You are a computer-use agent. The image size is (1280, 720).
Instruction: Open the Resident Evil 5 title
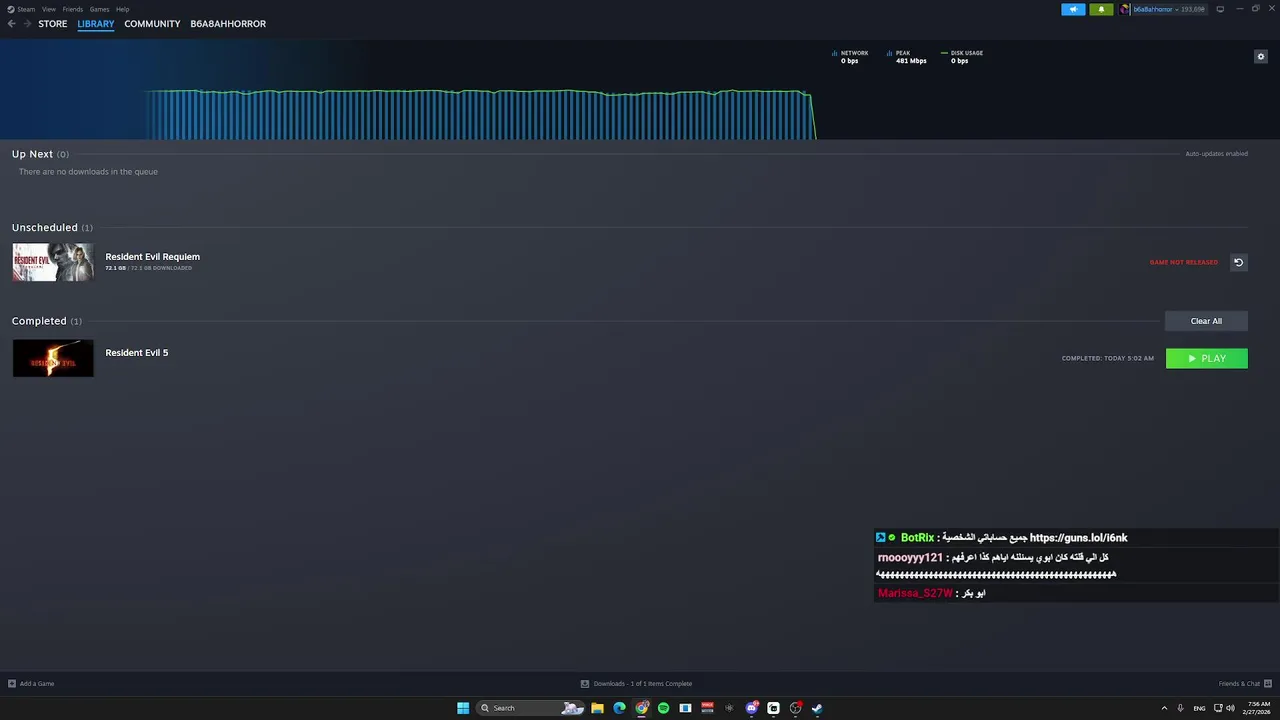(x=137, y=353)
